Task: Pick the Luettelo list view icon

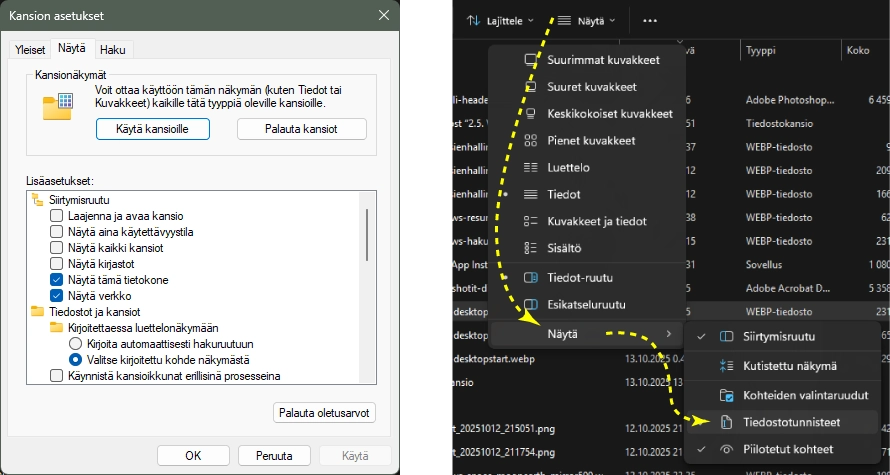Action: pos(531,167)
